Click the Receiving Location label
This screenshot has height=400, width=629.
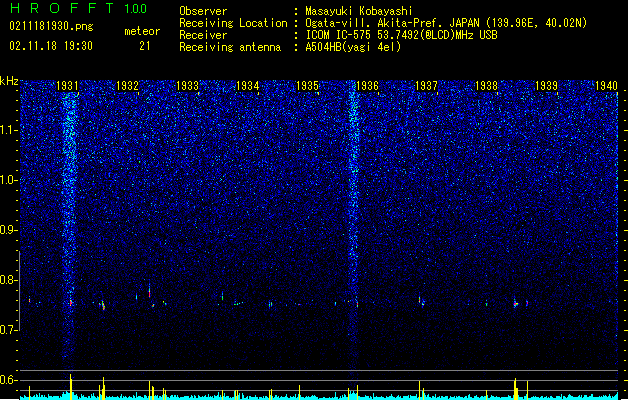coord(233,23)
